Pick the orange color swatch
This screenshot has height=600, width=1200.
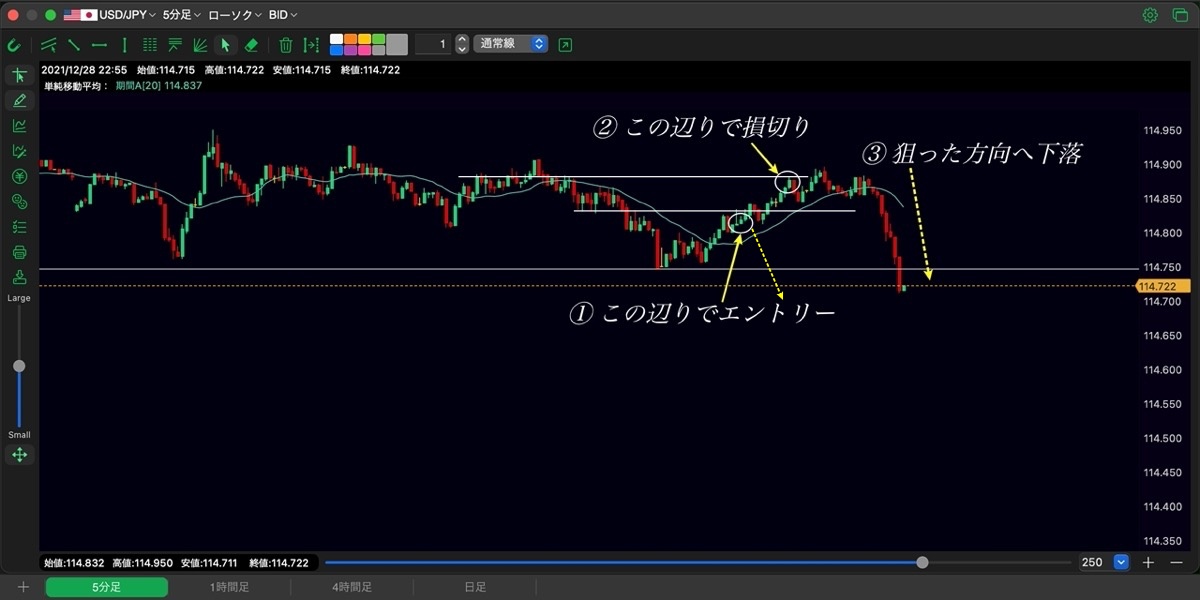[350, 40]
